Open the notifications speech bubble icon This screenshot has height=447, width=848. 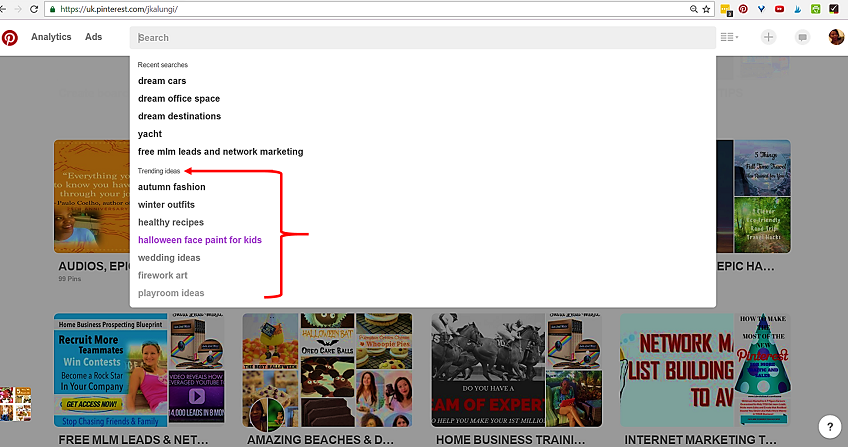803,37
